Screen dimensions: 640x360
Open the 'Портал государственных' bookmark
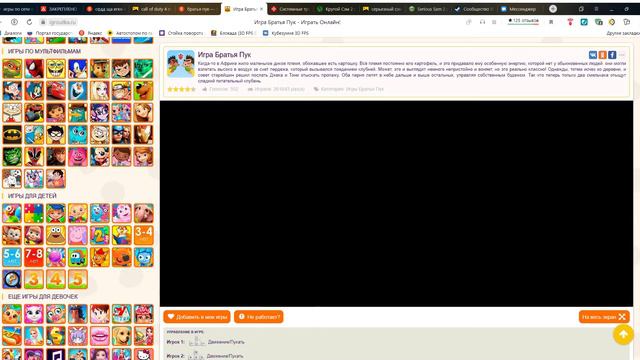point(49,33)
